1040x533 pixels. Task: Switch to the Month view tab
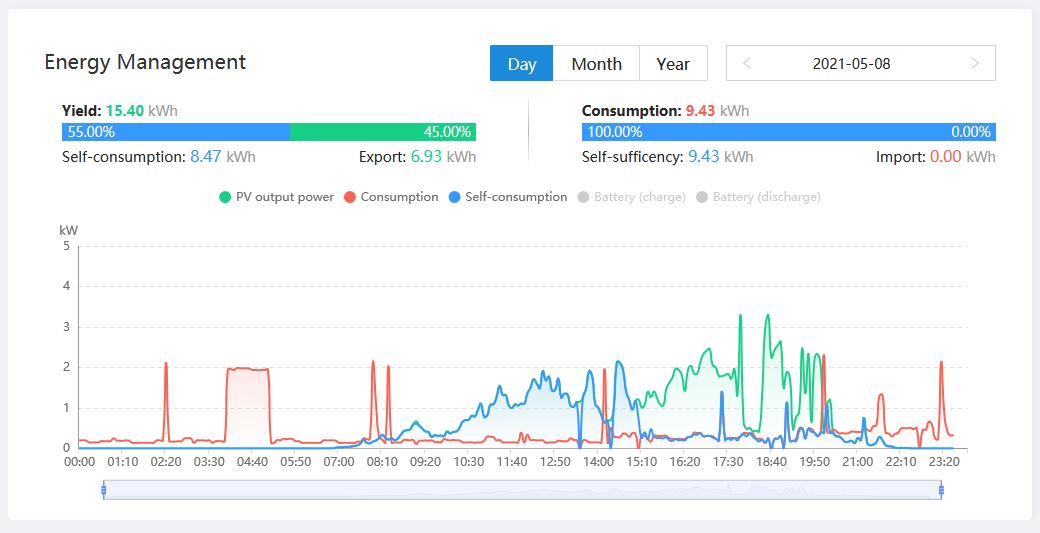(596, 64)
